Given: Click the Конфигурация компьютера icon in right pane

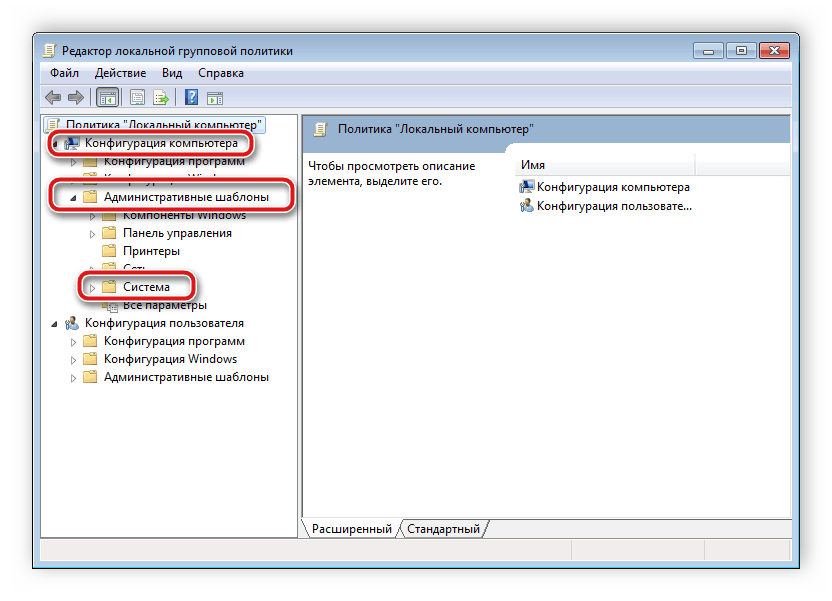Looking at the screenshot, I should [x=527, y=186].
